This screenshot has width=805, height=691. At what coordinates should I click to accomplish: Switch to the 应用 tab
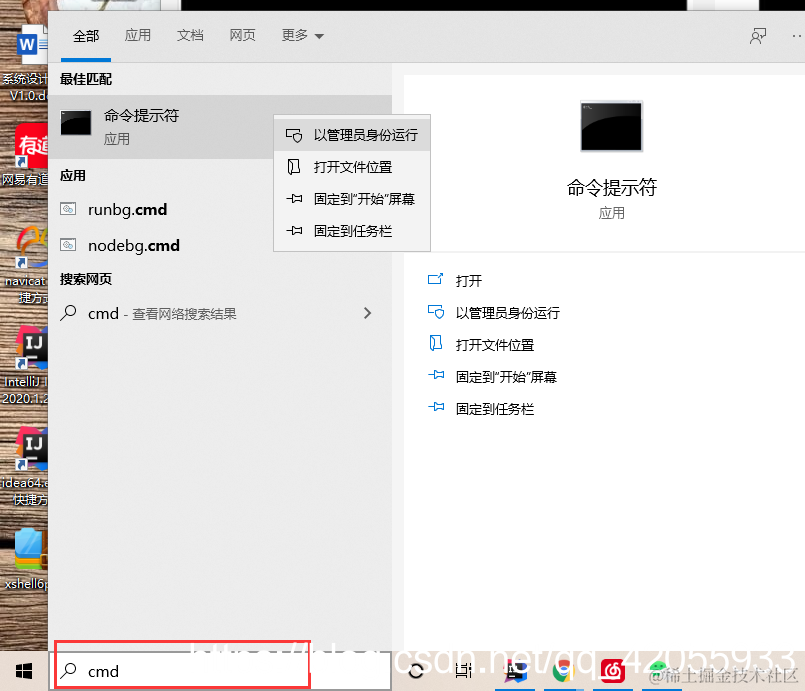pyautogui.click(x=138, y=34)
